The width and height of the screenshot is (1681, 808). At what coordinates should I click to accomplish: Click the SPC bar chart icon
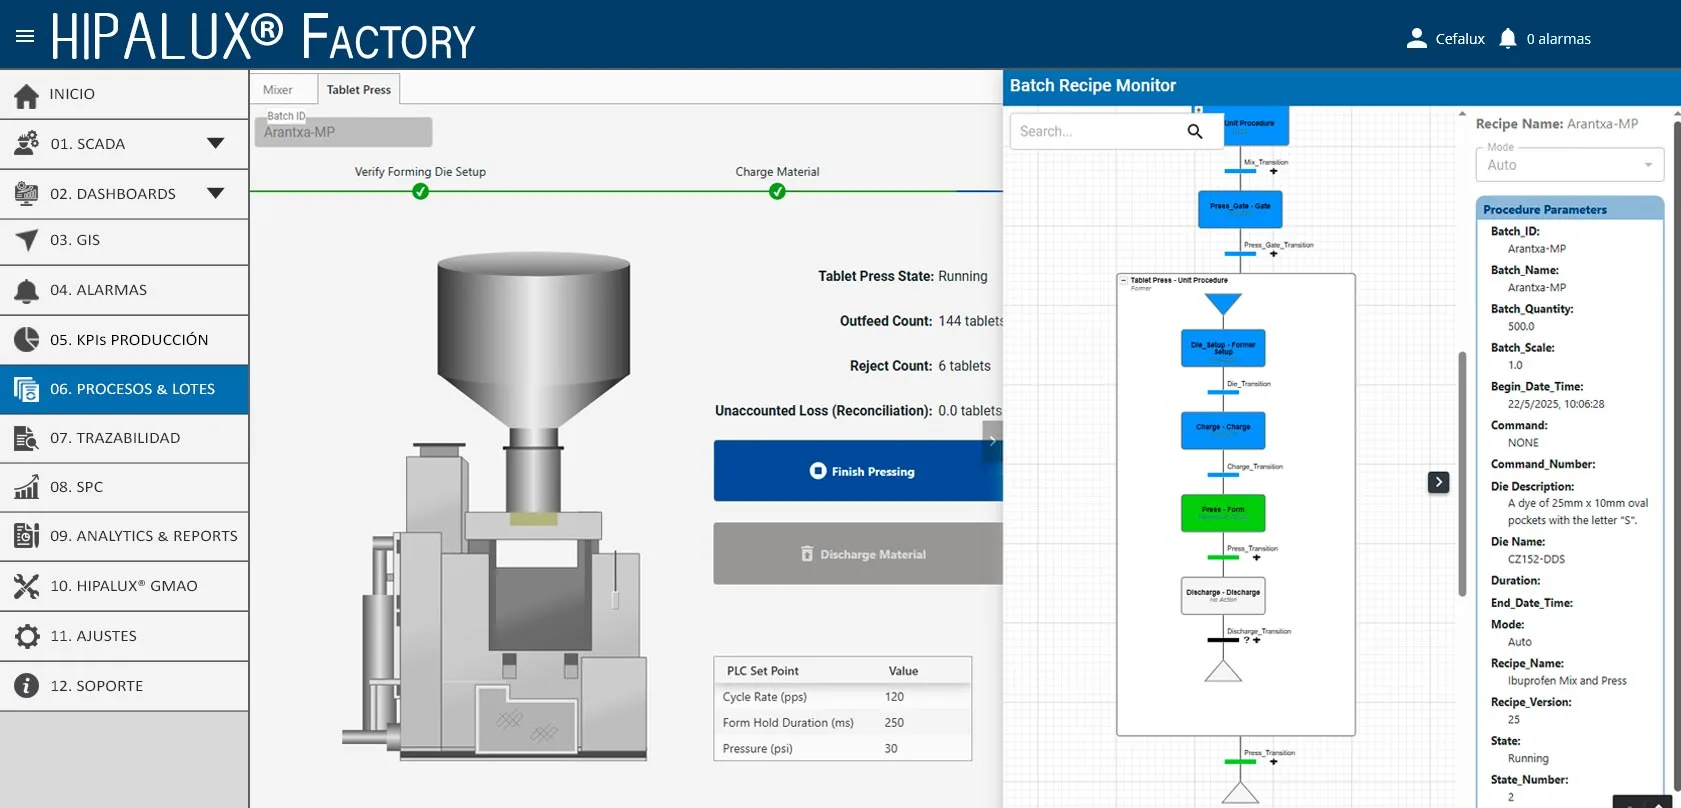pyautogui.click(x=27, y=487)
